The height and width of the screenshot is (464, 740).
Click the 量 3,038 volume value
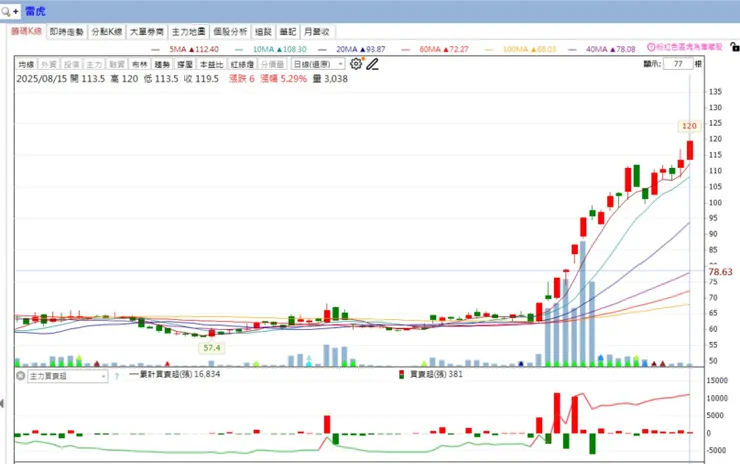[330, 79]
